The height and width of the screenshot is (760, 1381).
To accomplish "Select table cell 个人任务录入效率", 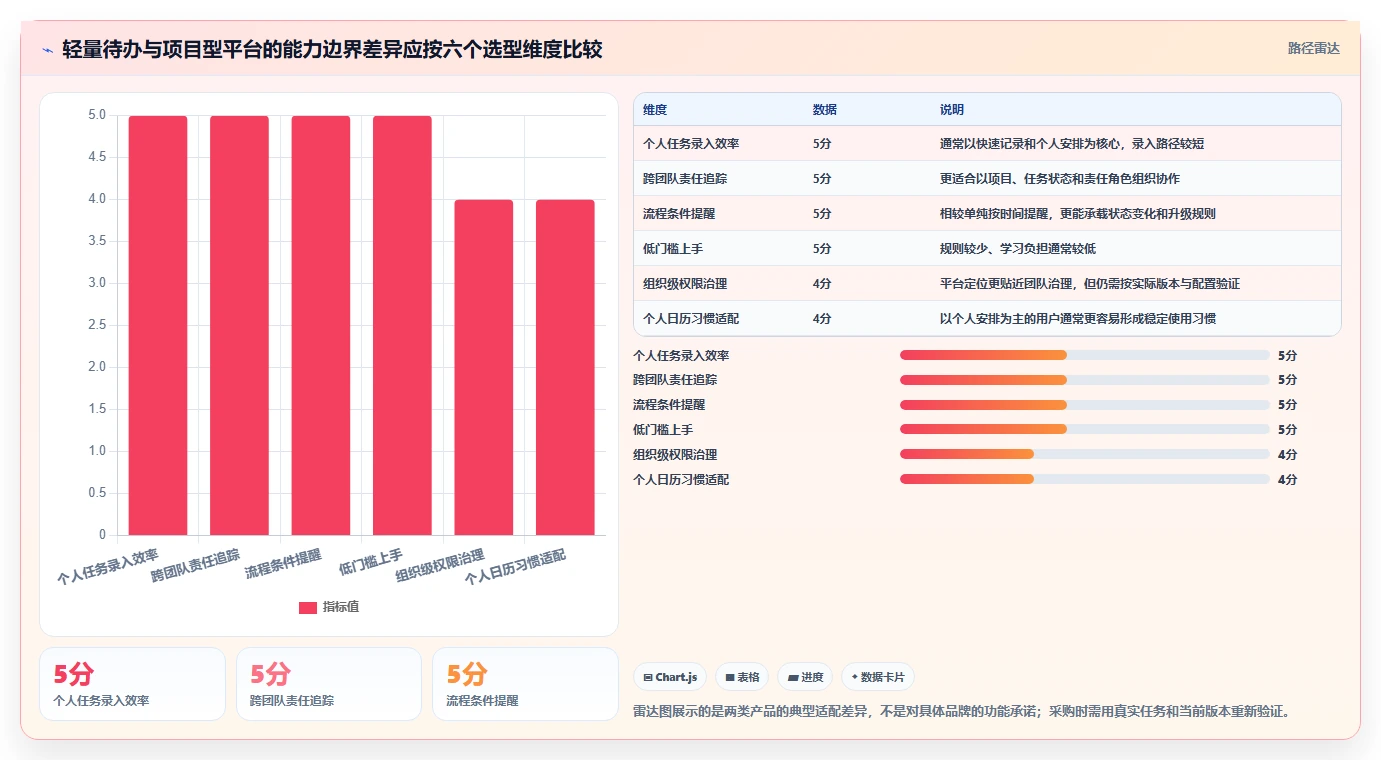I will coord(691,144).
